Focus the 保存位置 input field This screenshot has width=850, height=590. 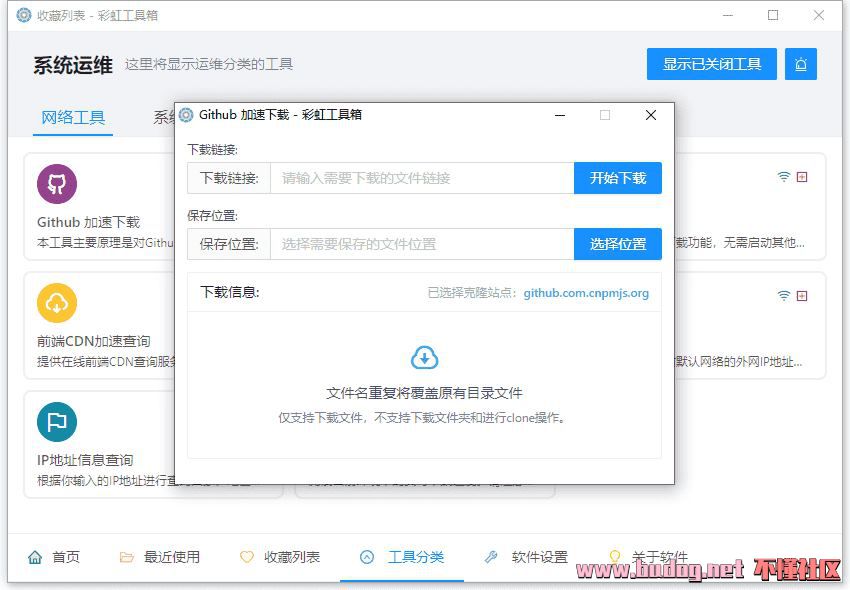click(x=422, y=244)
